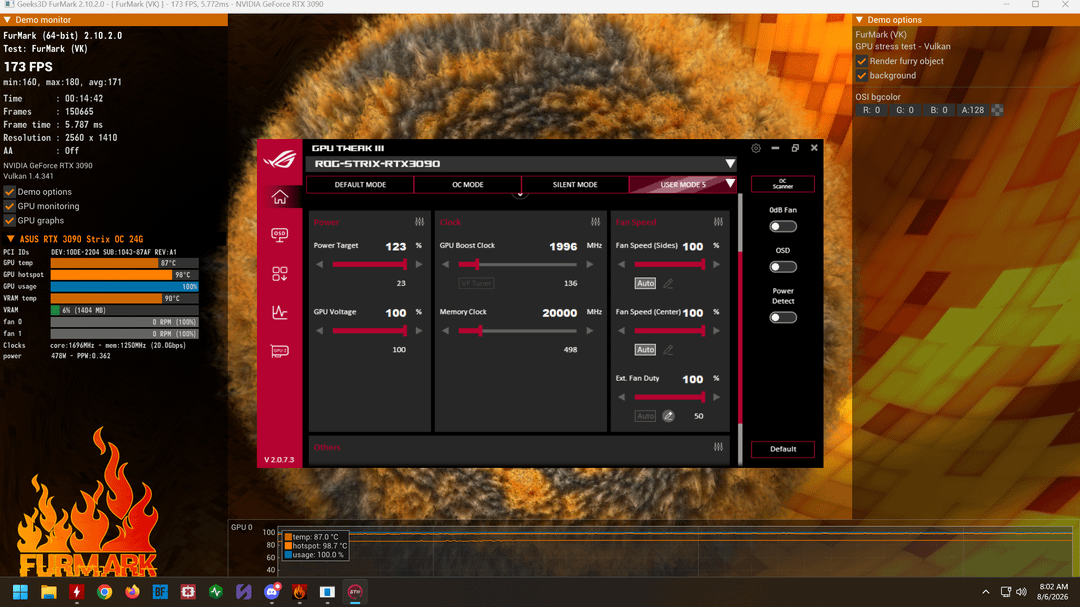Viewport: 1080px width, 607px height.
Task: Open Google Chrome from taskbar
Action: (104, 592)
